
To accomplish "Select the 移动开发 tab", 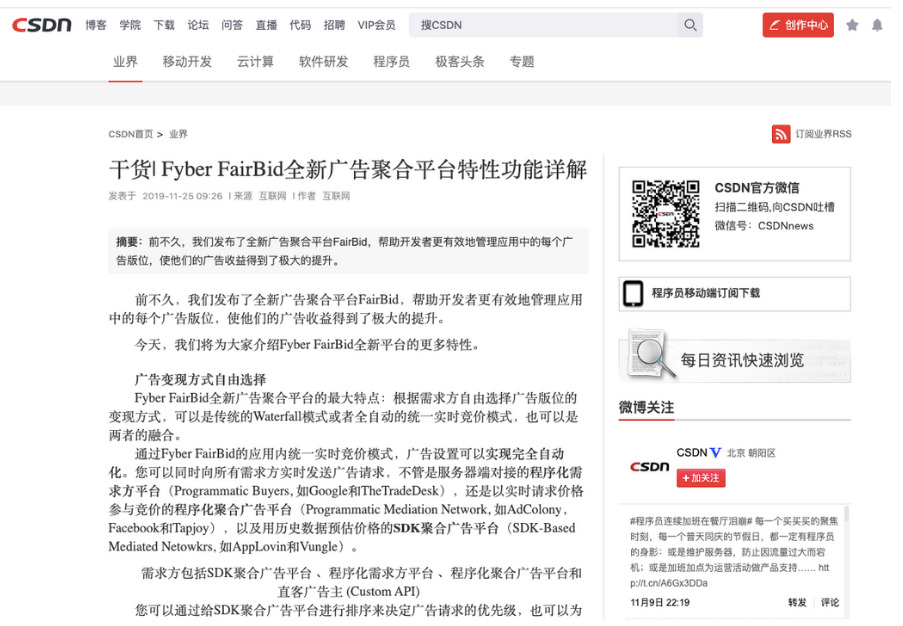I will 187,62.
